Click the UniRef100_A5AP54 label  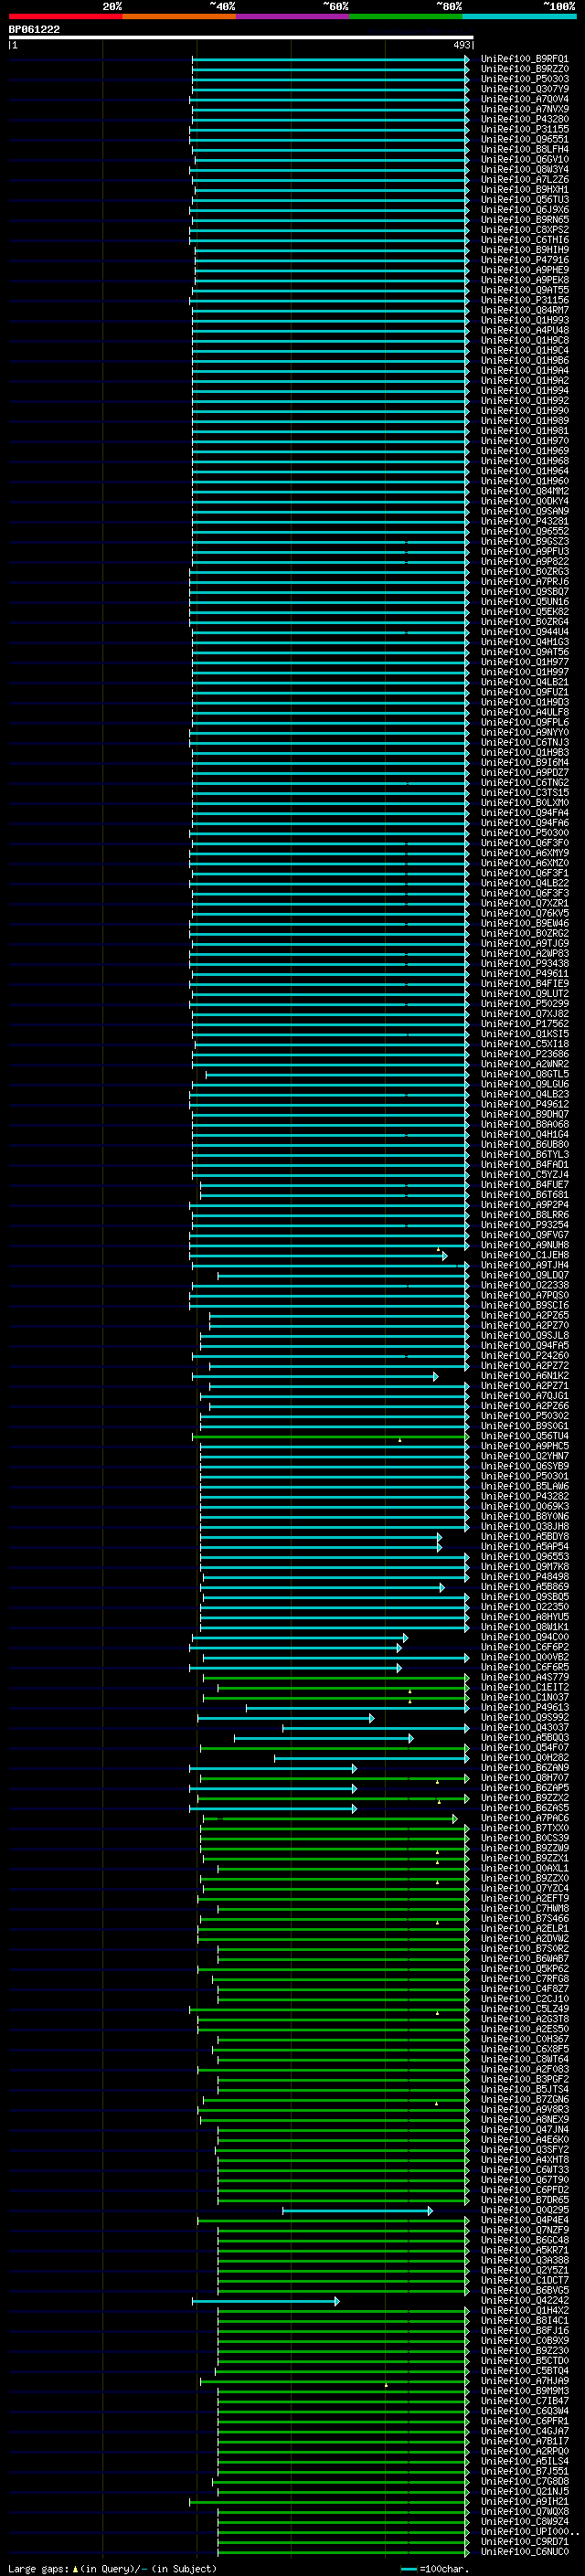524,1547
